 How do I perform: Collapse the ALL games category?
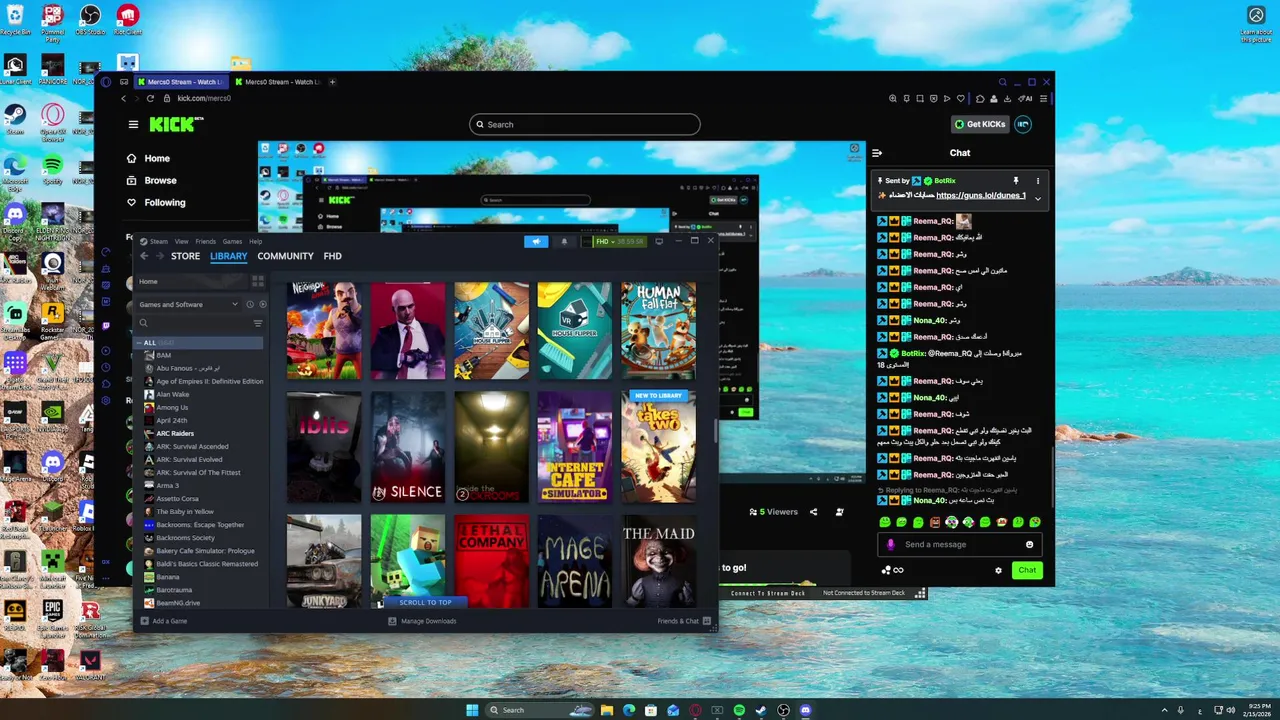coord(140,343)
